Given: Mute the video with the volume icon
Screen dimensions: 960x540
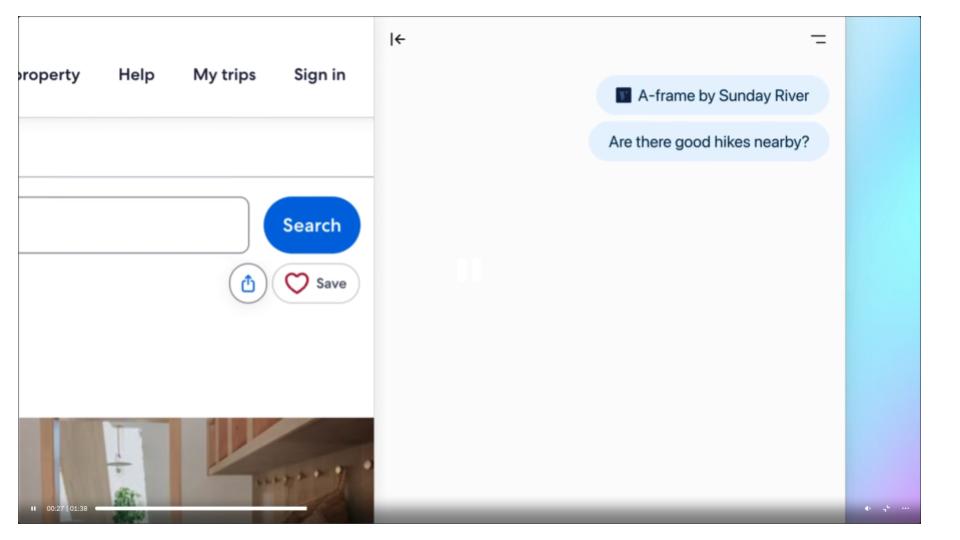Looking at the screenshot, I should pos(867,508).
